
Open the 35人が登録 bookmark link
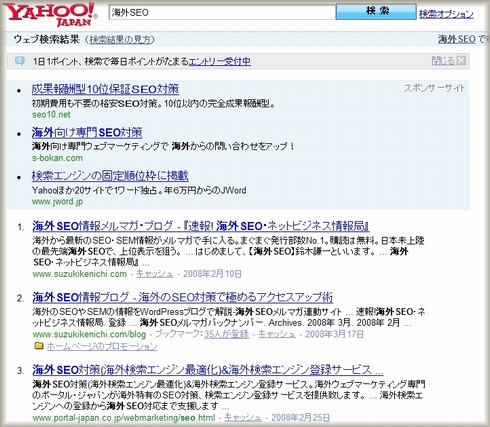tap(226, 334)
